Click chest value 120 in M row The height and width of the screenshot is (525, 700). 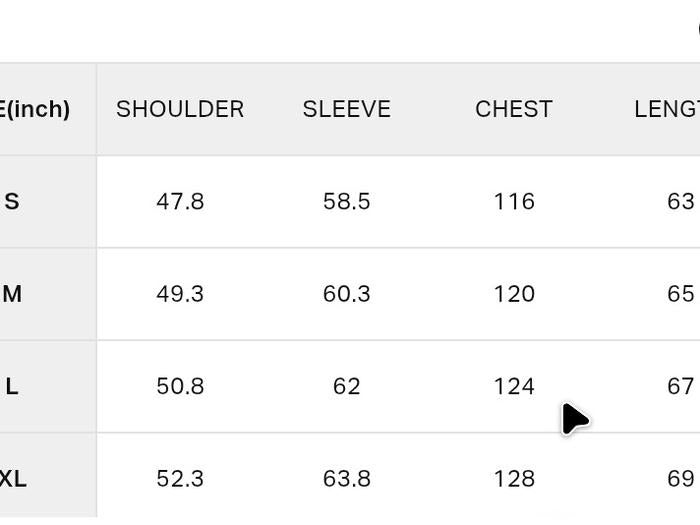click(514, 294)
